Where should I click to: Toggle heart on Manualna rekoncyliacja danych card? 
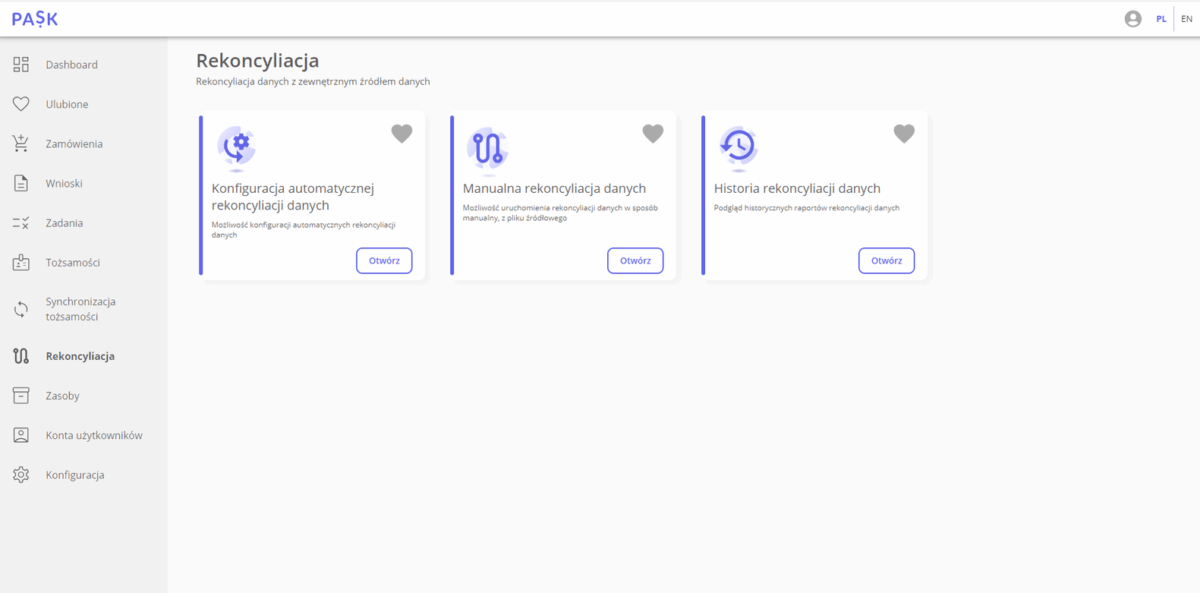pyautogui.click(x=652, y=134)
